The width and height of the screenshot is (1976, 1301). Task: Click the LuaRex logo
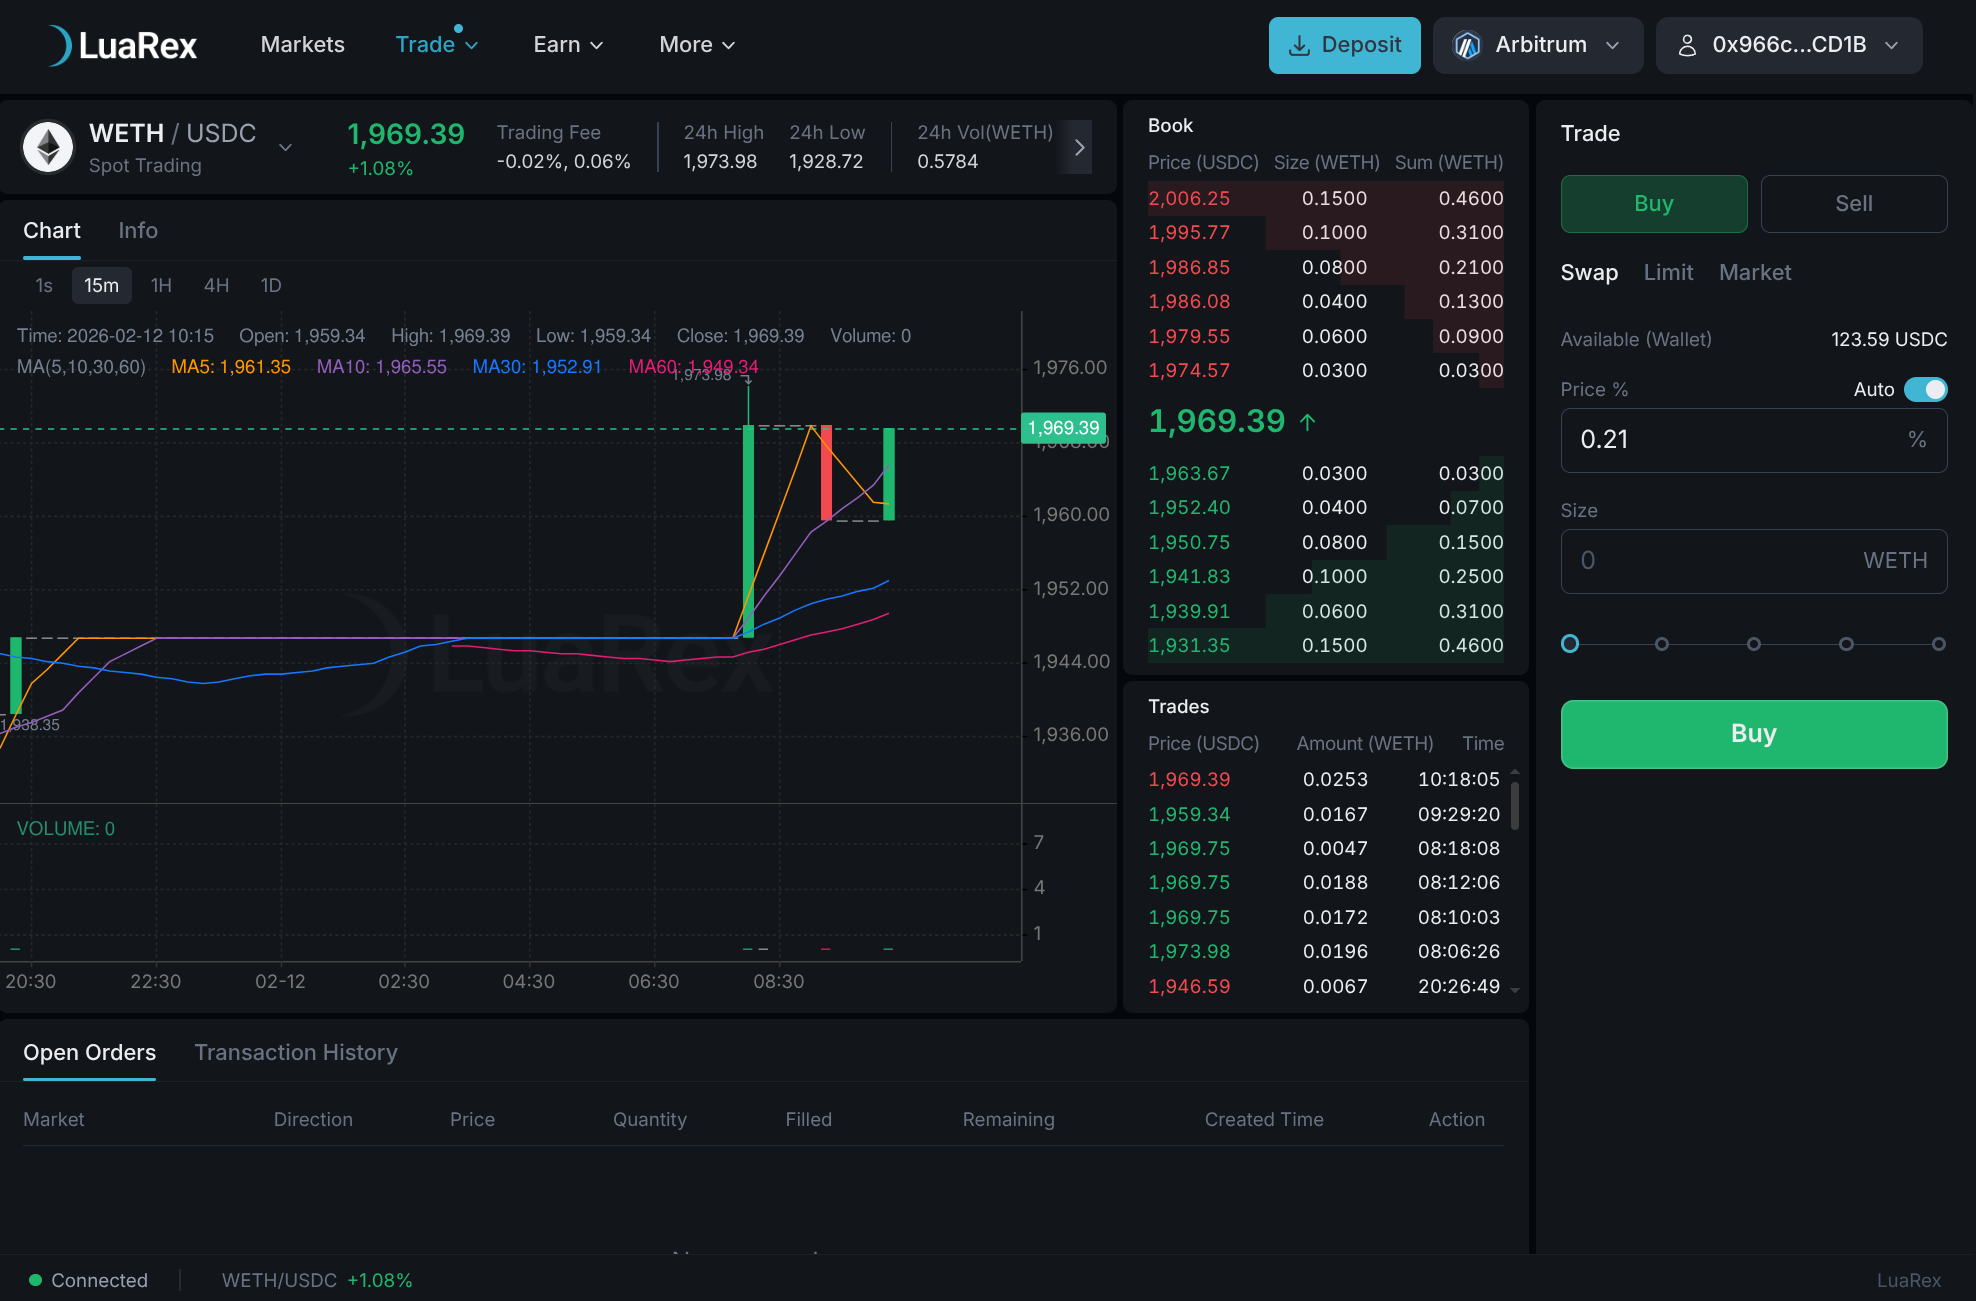tap(122, 45)
